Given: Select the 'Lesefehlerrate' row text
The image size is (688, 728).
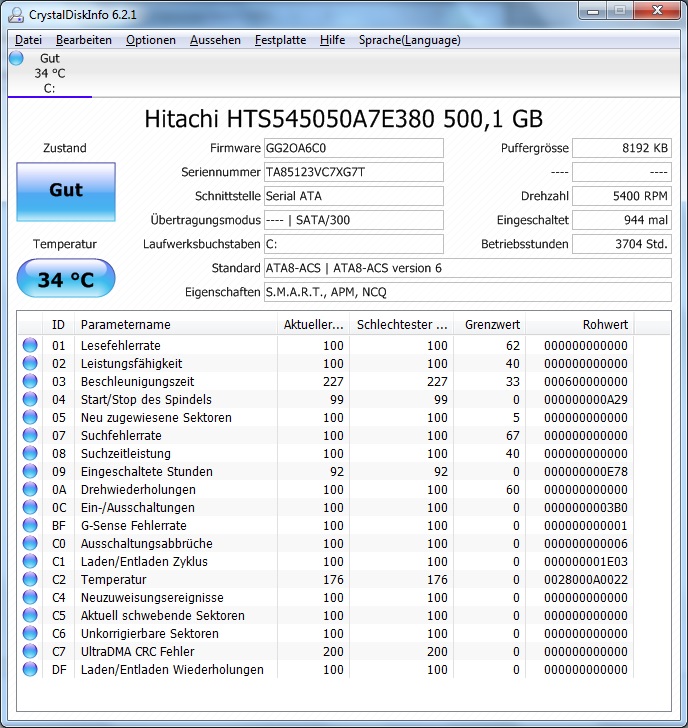Looking at the screenshot, I should [x=120, y=345].
